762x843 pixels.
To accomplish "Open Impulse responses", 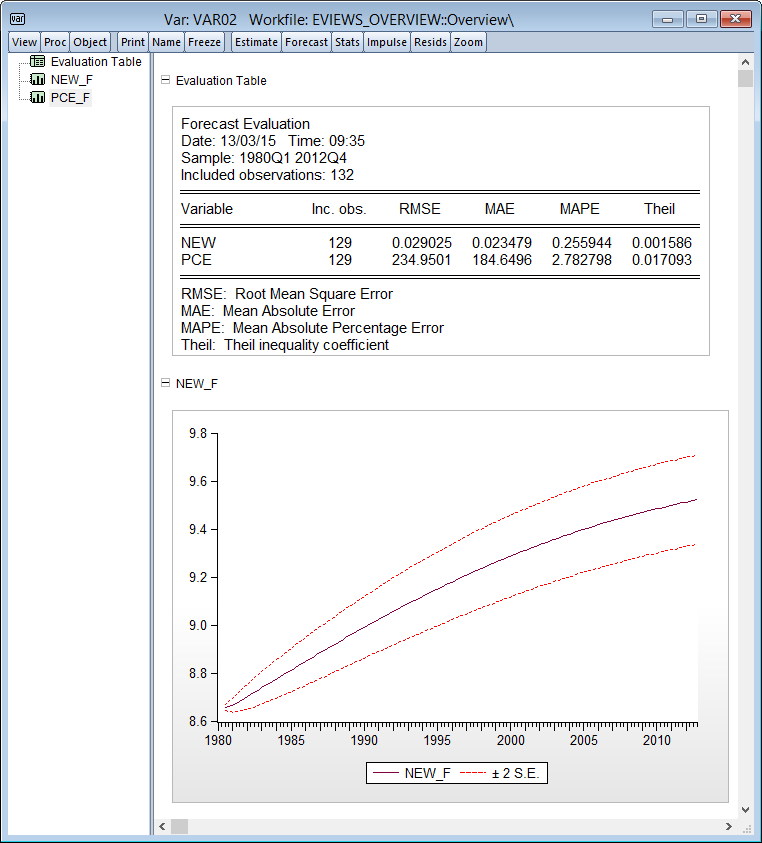I will pyautogui.click(x=386, y=42).
